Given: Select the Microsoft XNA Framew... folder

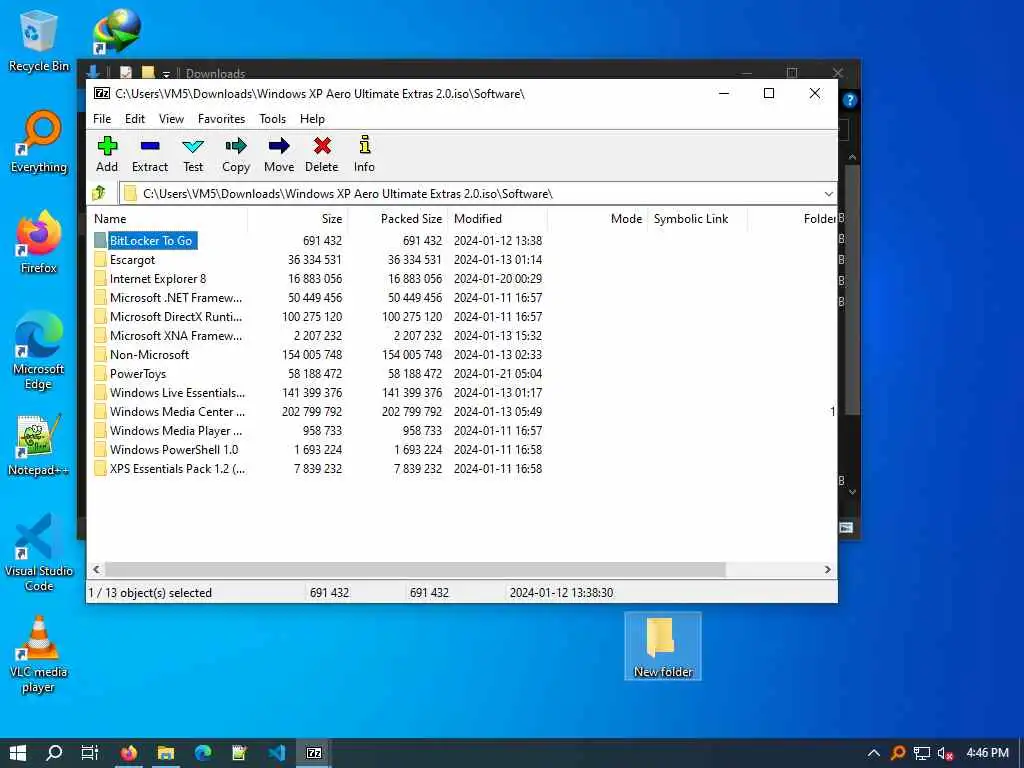Looking at the screenshot, I should [x=176, y=335].
